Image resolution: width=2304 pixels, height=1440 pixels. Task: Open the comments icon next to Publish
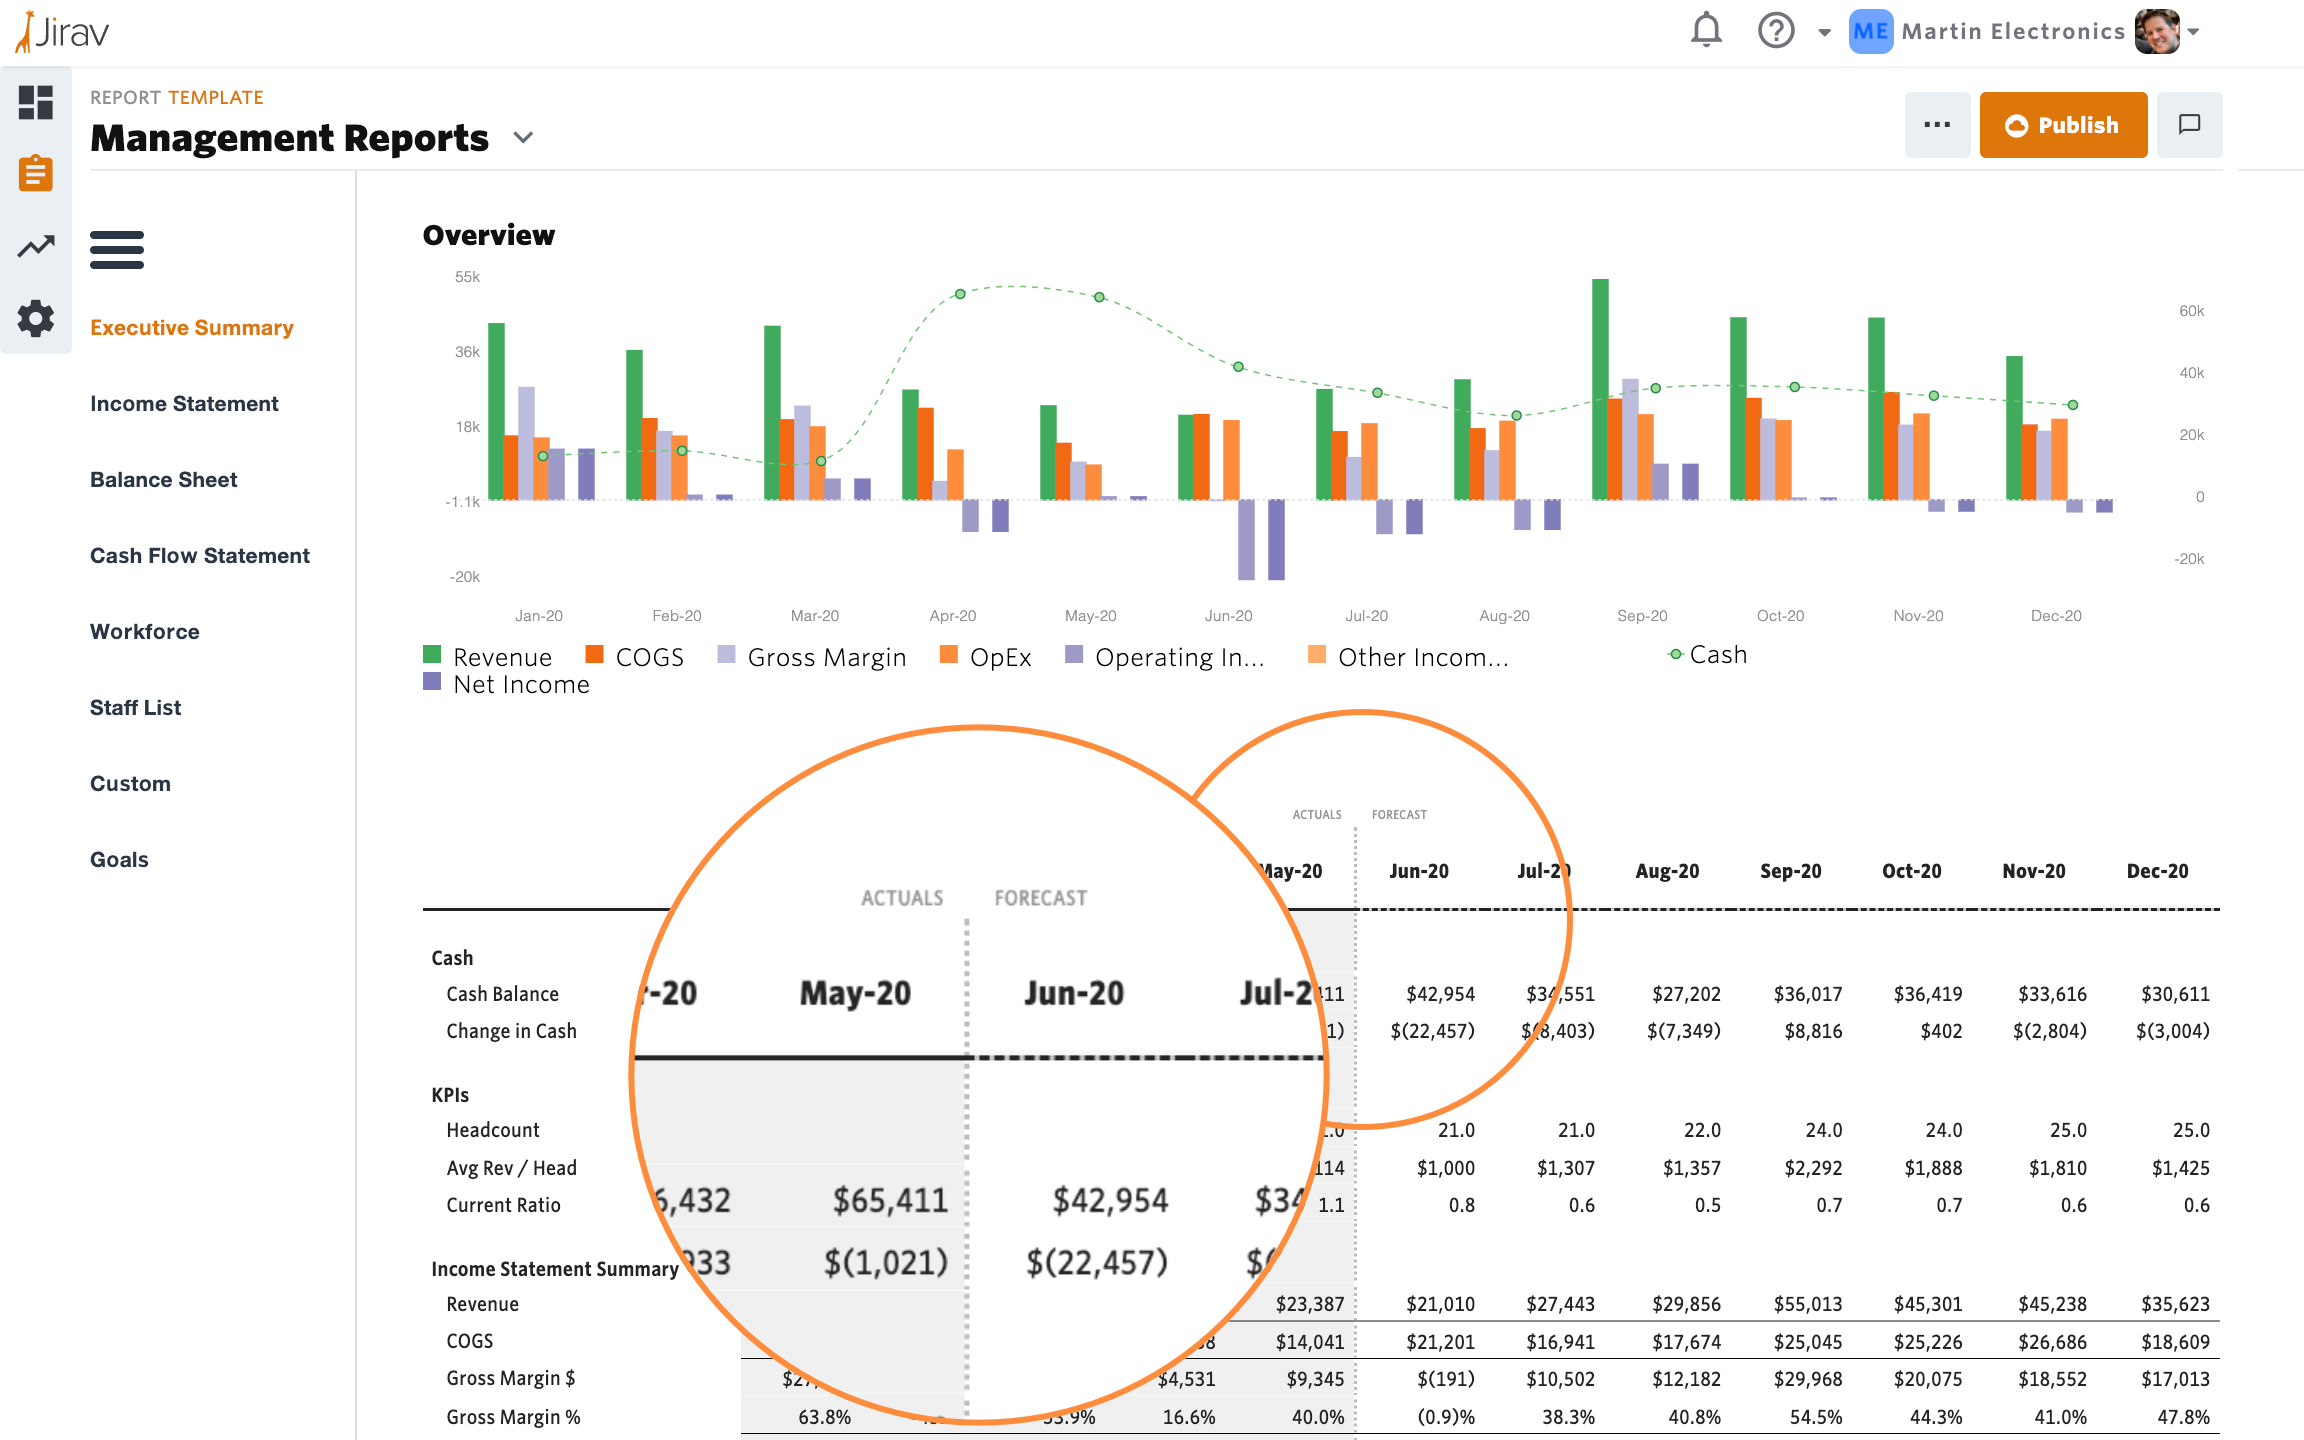tap(2189, 124)
